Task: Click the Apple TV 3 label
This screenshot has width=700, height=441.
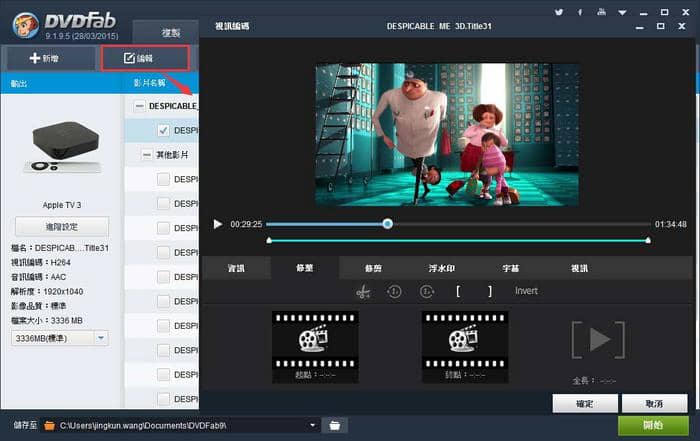Action: pos(62,205)
